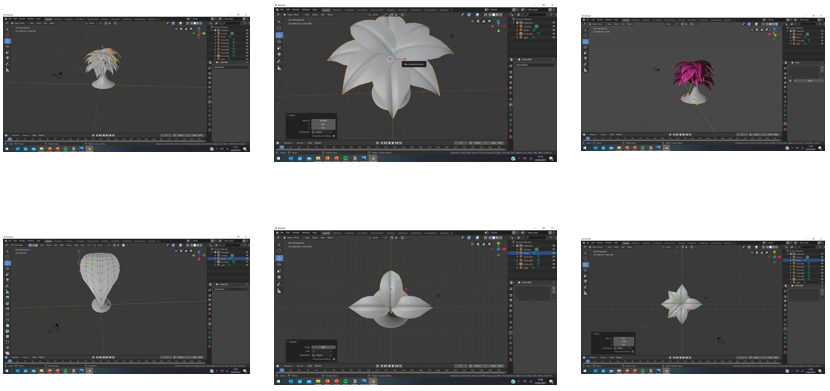830x391 pixels.
Task: Open Object properties tab in large flower window
Action: coord(511,99)
